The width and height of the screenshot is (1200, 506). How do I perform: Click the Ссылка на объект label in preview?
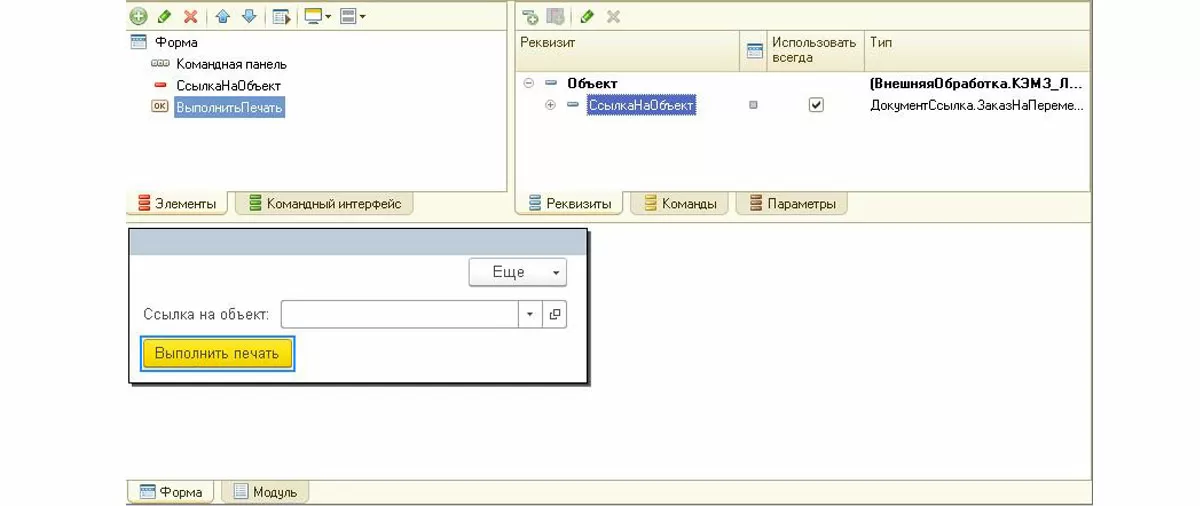(207, 314)
